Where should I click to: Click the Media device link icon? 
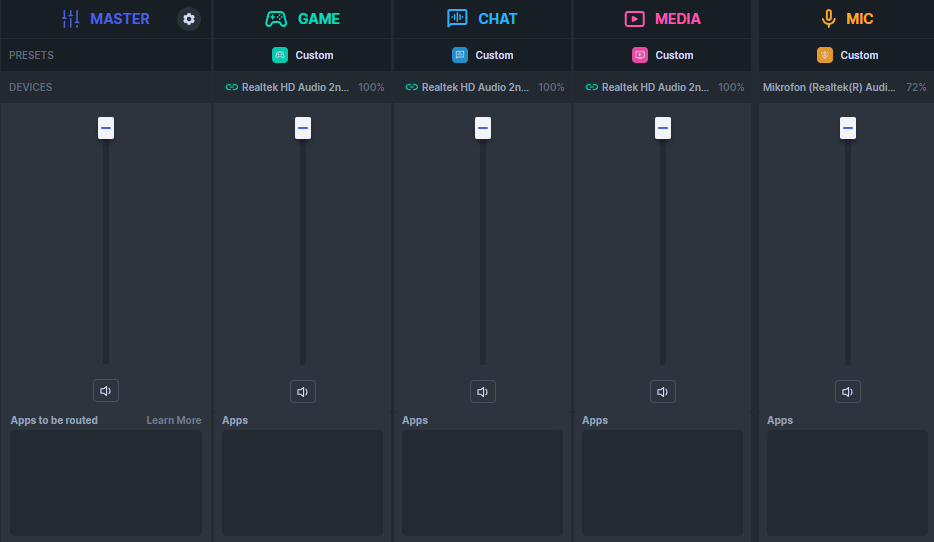[591, 87]
